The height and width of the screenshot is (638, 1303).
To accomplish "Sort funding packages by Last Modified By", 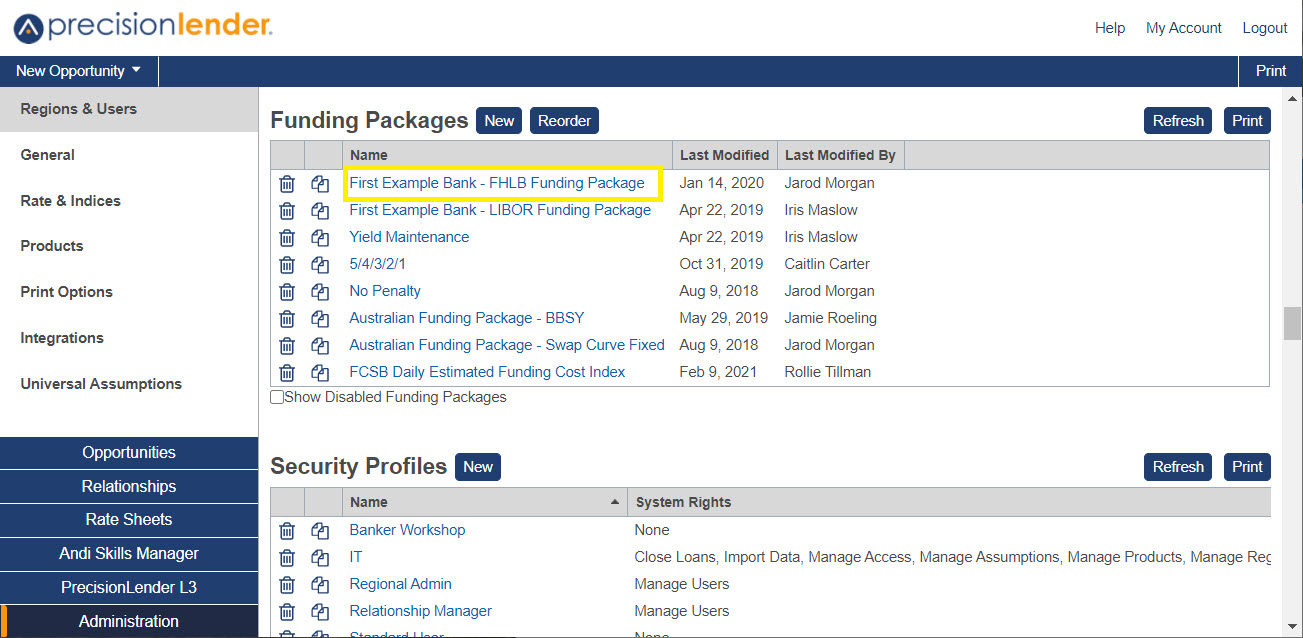I will coord(841,155).
